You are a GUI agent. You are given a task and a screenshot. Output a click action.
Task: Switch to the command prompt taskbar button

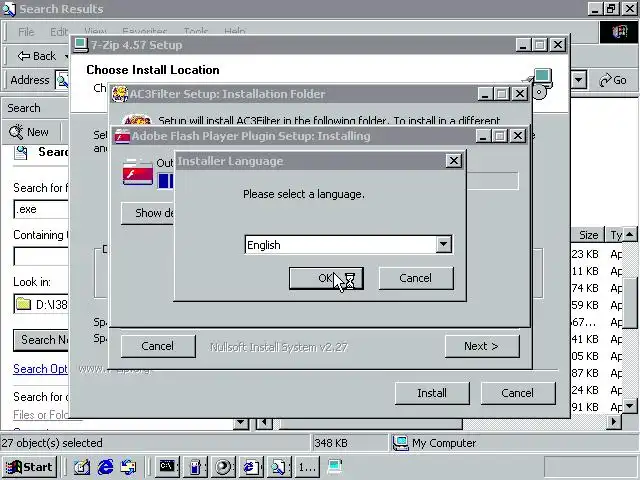(167, 467)
